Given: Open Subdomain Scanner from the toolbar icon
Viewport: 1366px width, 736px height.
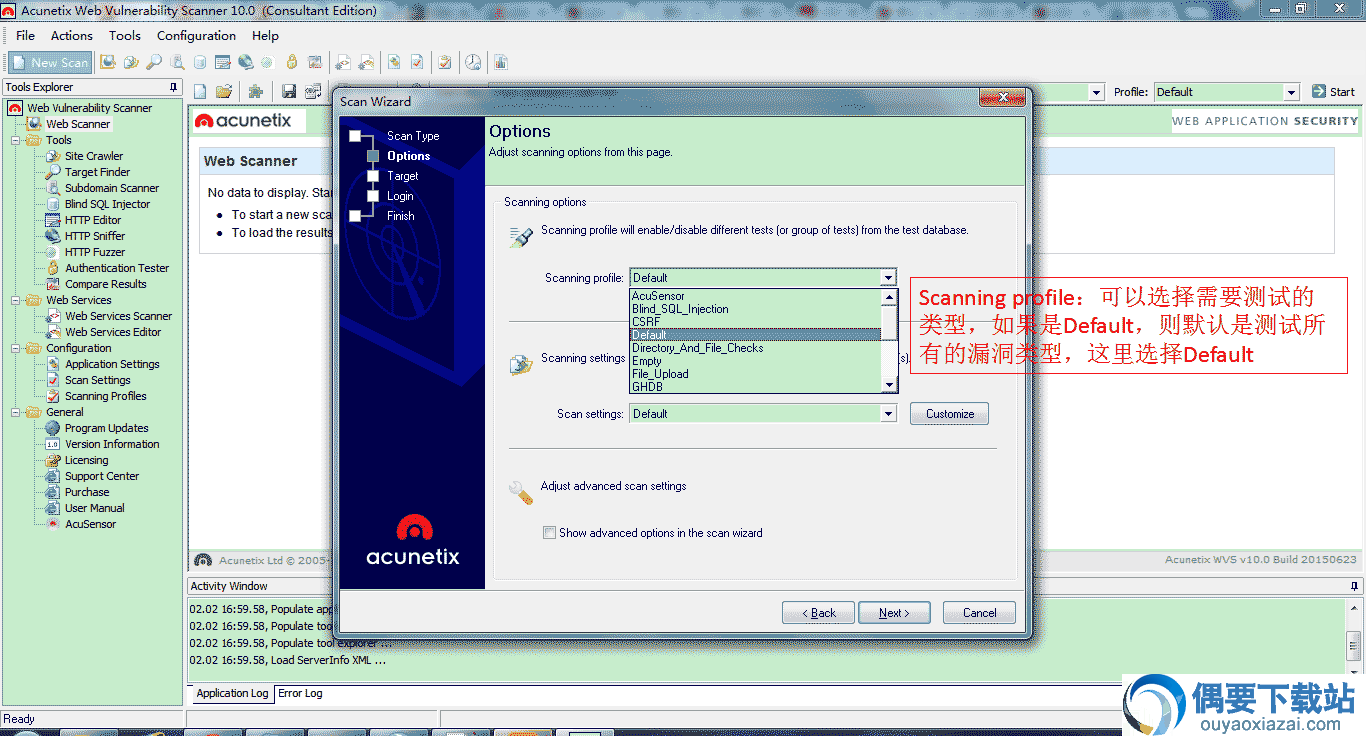Looking at the screenshot, I should 177,62.
